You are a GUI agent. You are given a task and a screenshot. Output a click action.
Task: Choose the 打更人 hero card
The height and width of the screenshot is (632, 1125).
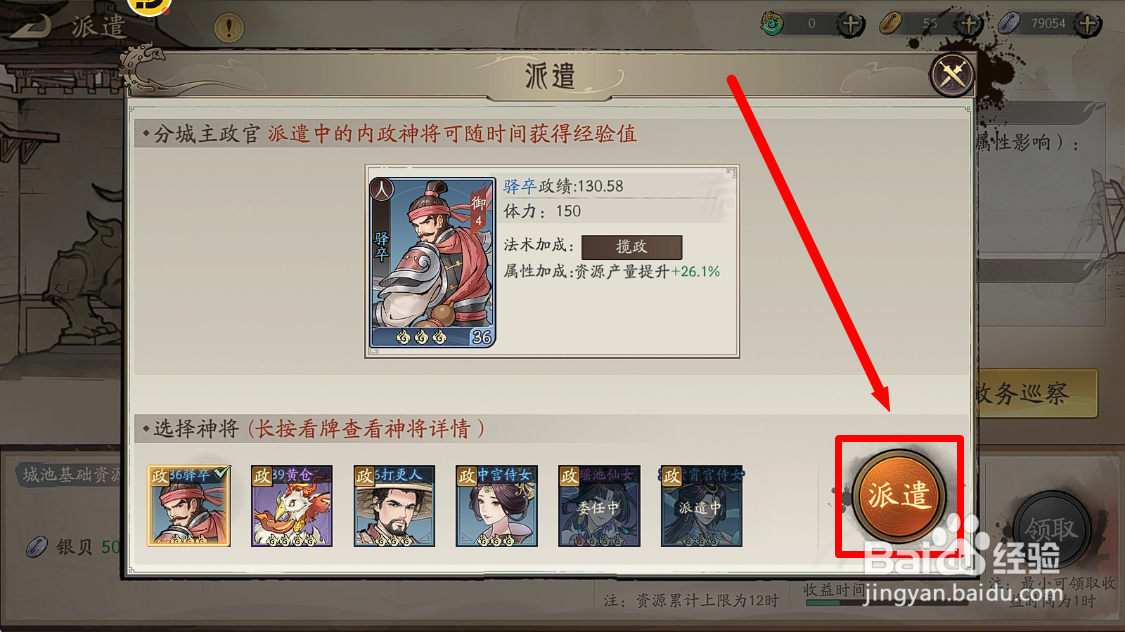point(394,506)
